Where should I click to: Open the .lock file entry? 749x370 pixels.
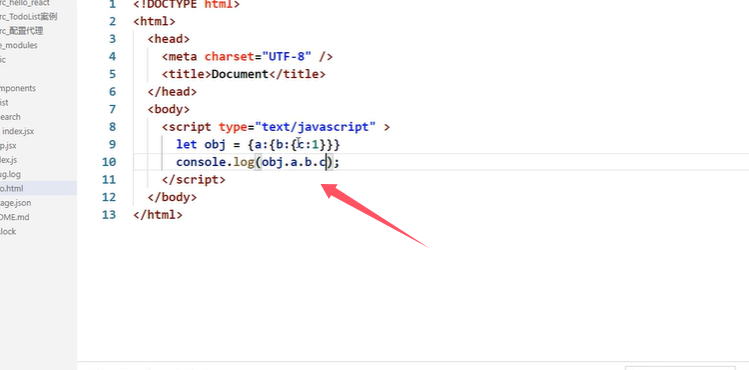(8, 232)
